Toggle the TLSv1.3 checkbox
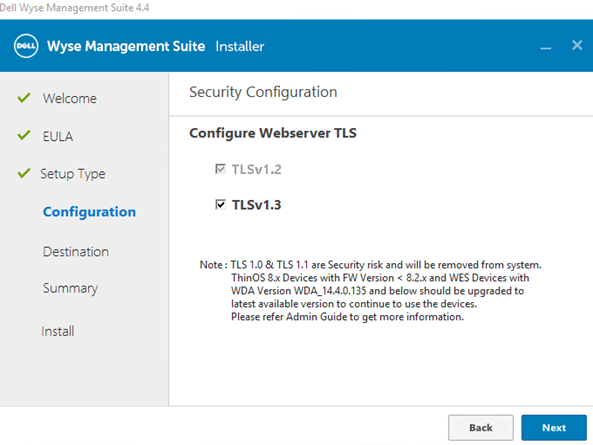This screenshot has width=593, height=445. pyautogui.click(x=220, y=204)
